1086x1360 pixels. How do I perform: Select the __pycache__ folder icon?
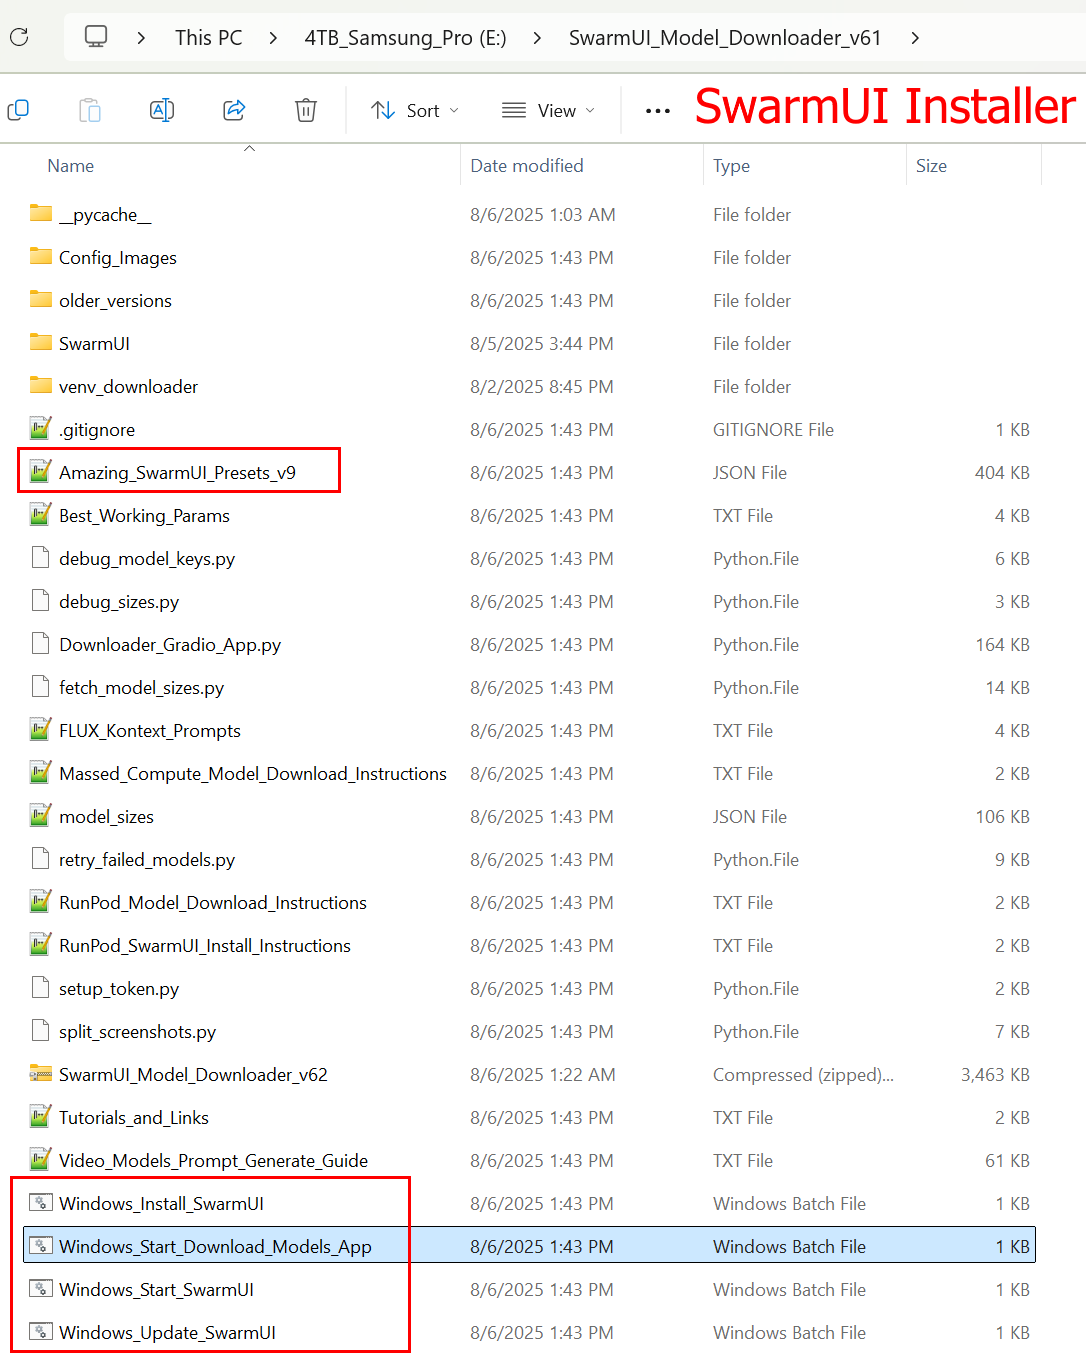pyautogui.click(x=41, y=214)
